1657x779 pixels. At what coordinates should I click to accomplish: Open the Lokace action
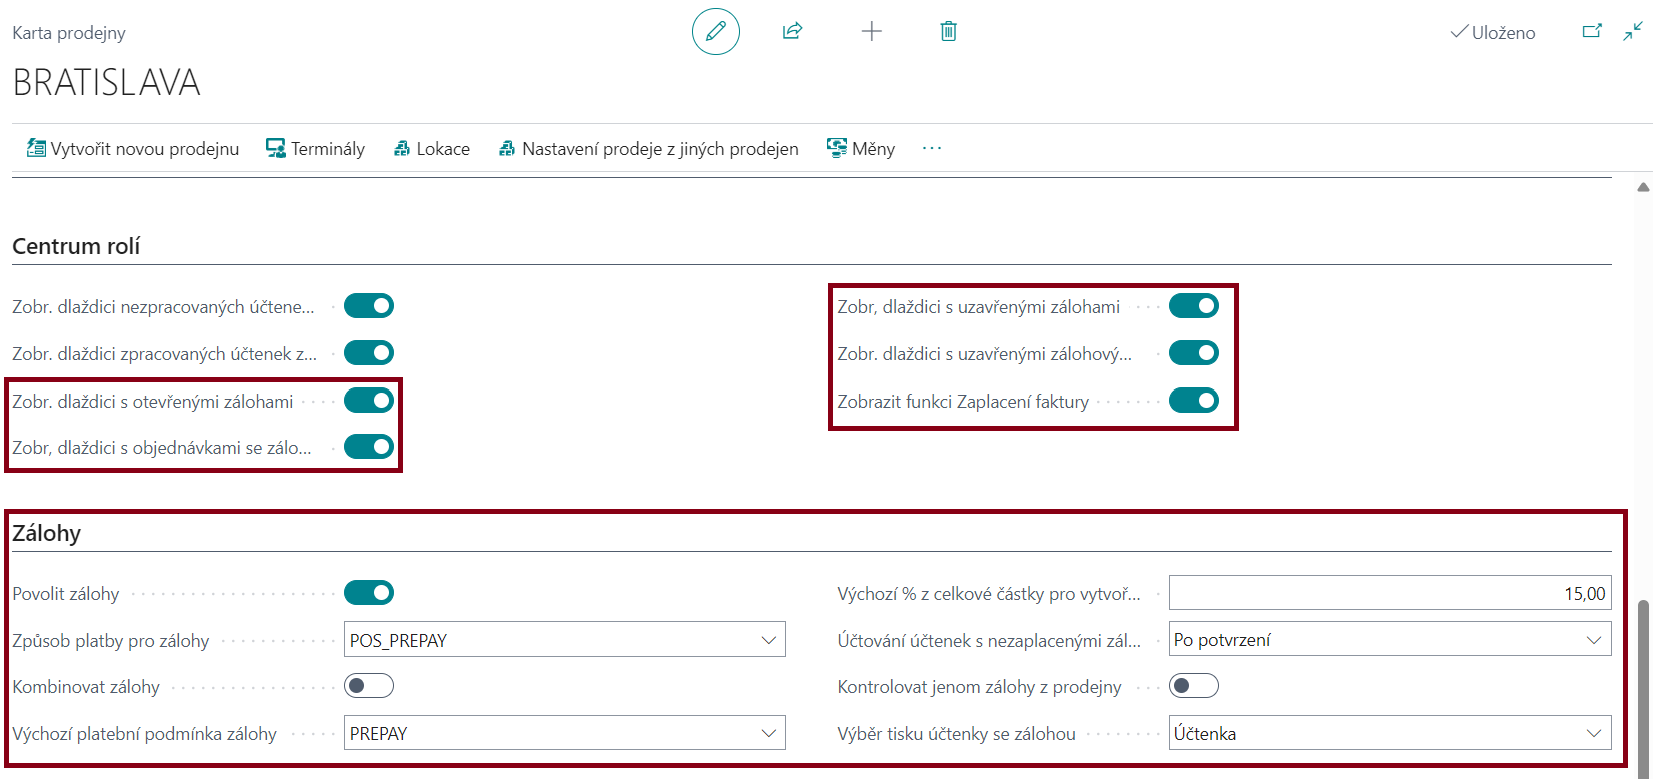[x=432, y=149]
